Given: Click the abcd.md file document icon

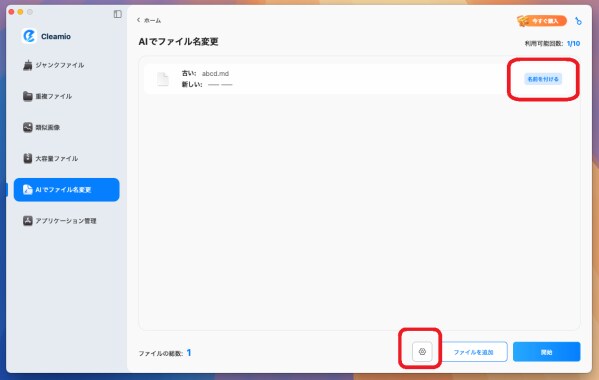Looking at the screenshot, I should pyautogui.click(x=163, y=79).
